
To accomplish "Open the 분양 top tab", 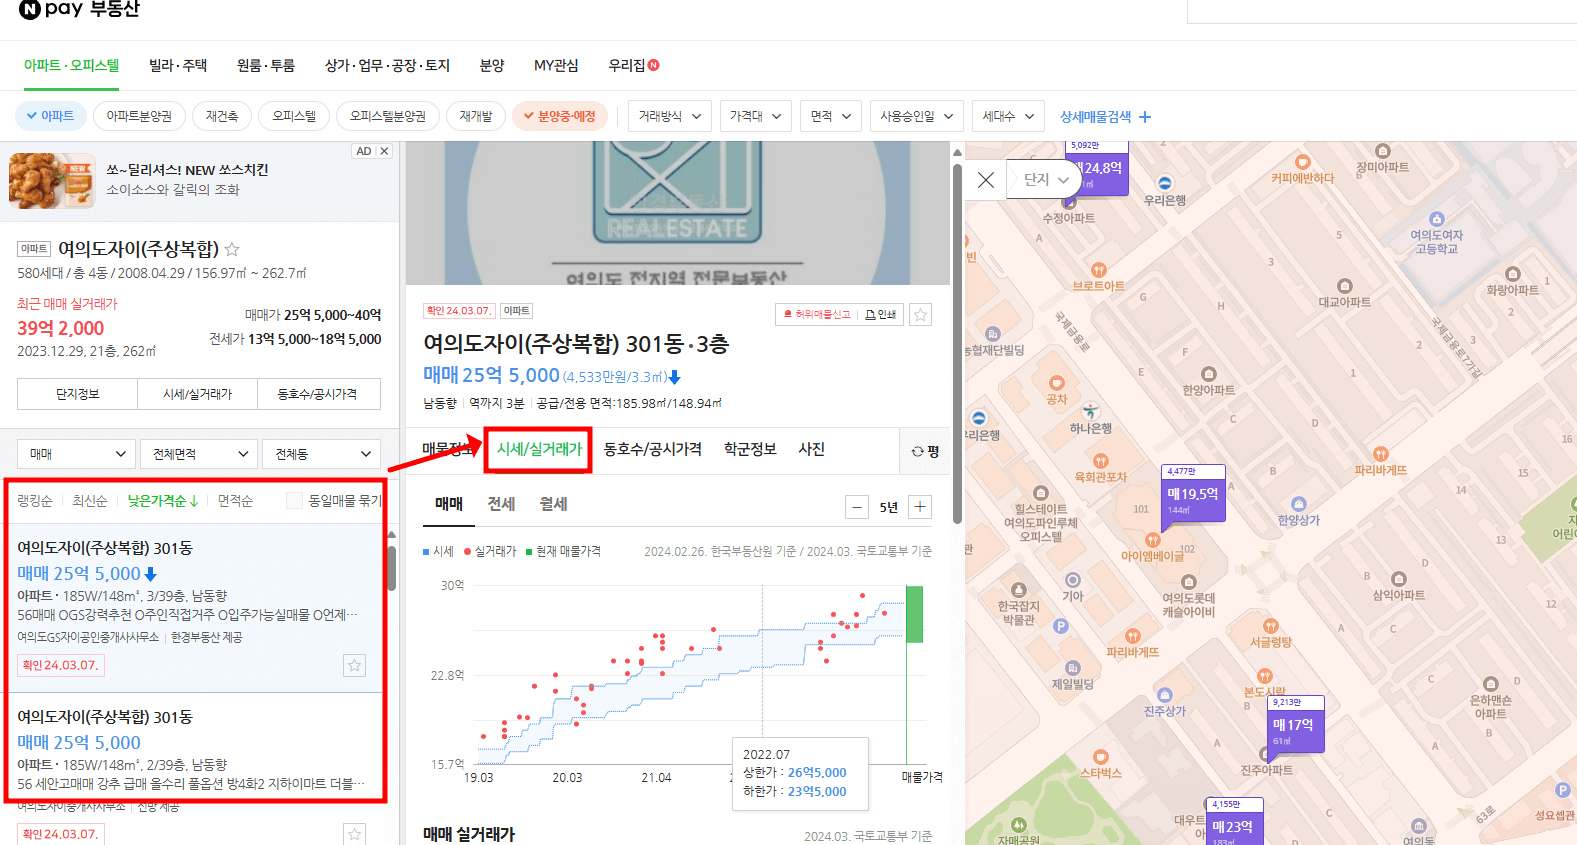I will click(492, 65).
